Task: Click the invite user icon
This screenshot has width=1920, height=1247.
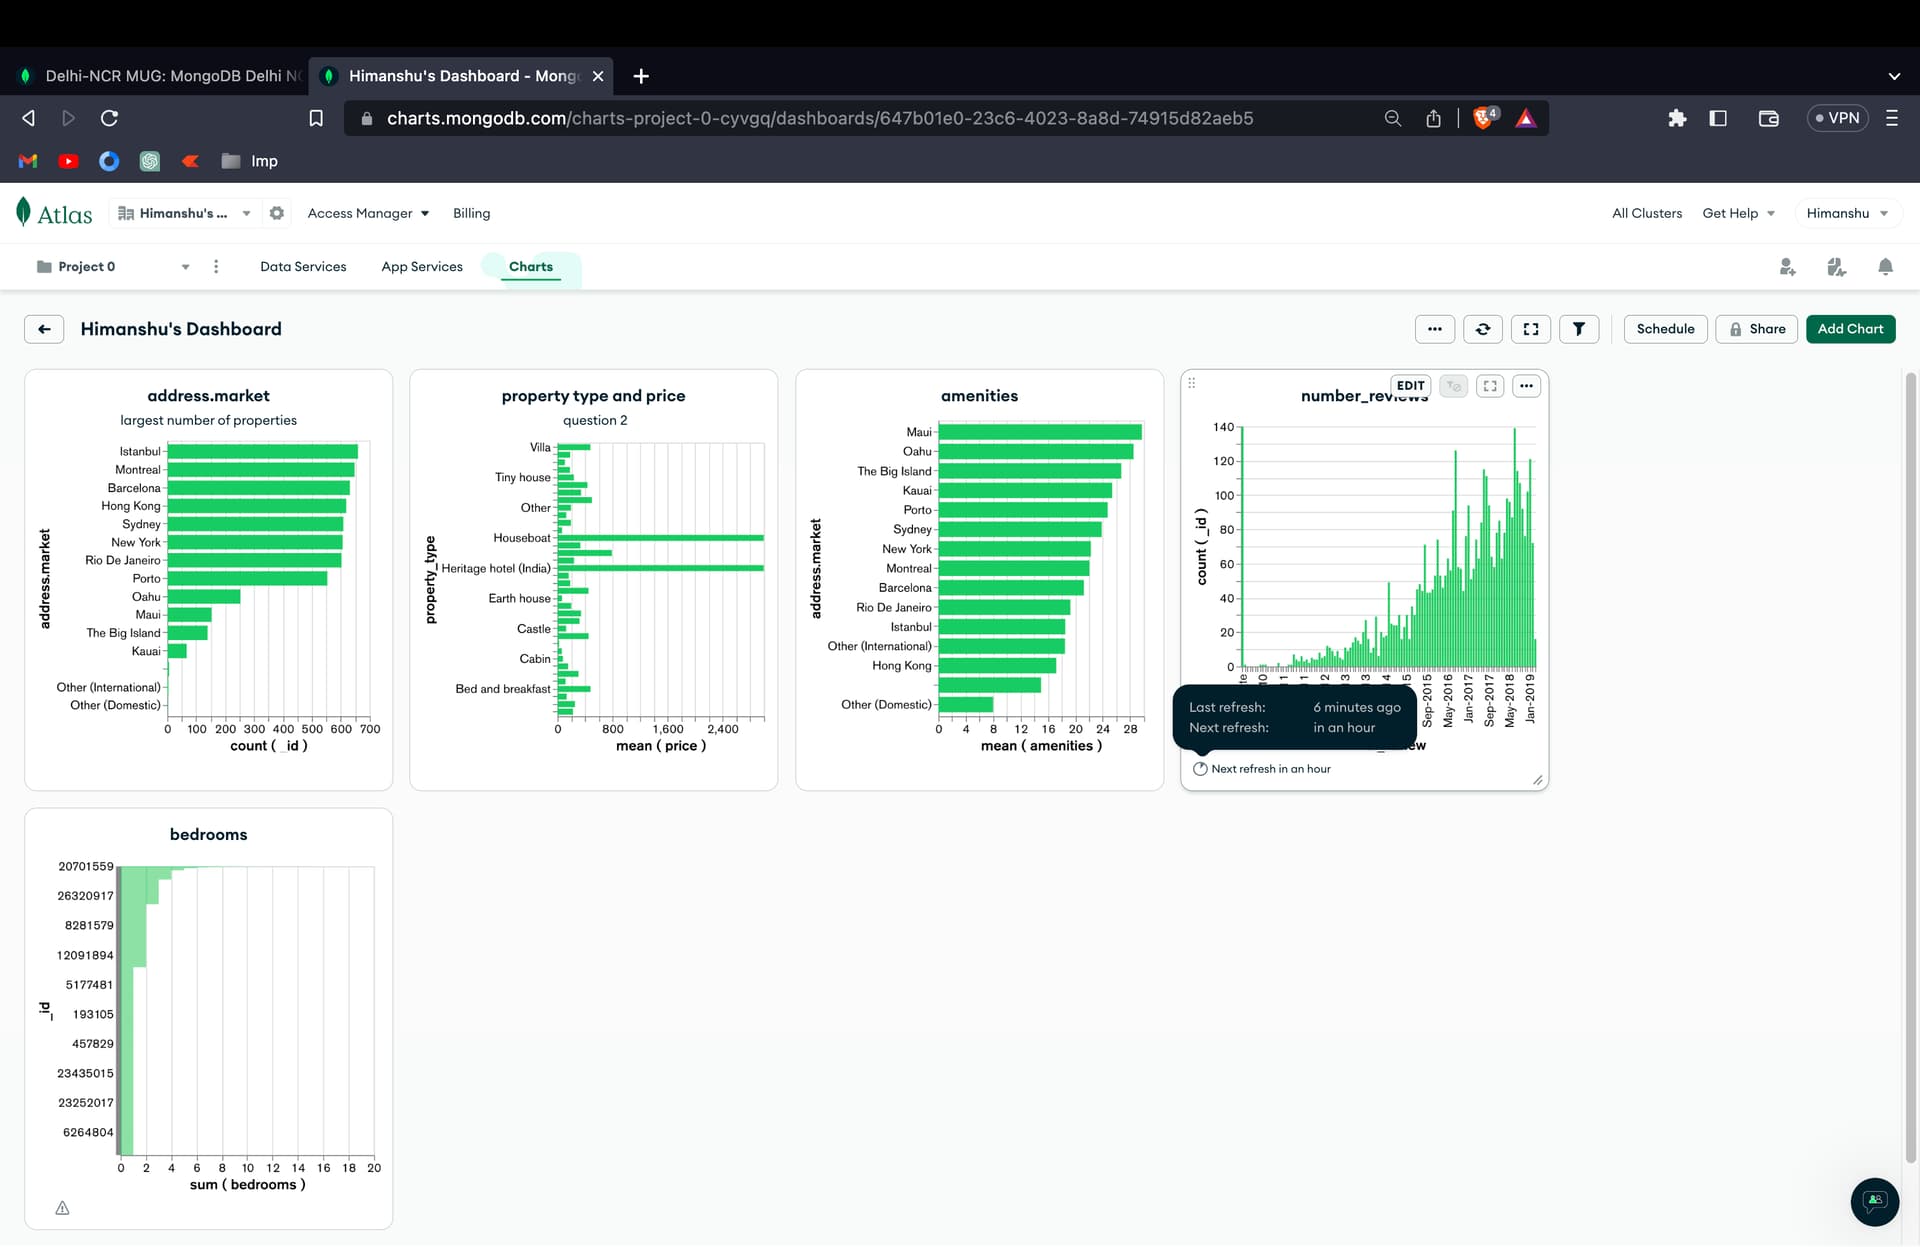Action: coord(1787,267)
